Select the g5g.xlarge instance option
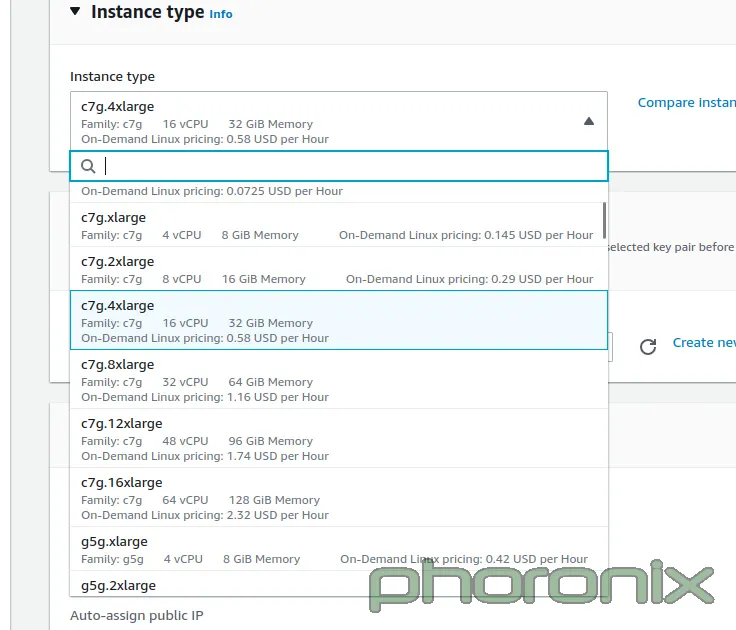The width and height of the screenshot is (736, 630). pyautogui.click(x=339, y=549)
